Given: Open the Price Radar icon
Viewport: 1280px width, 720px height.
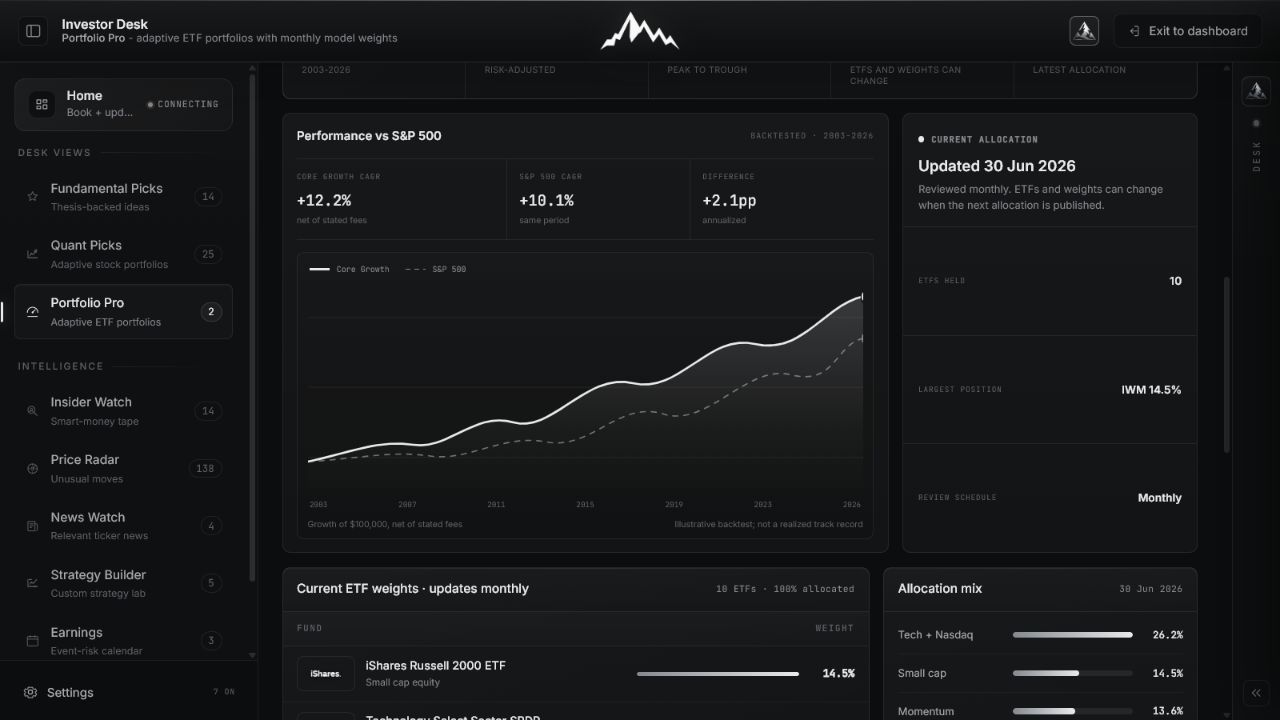Looking at the screenshot, I should pyautogui.click(x=32, y=468).
